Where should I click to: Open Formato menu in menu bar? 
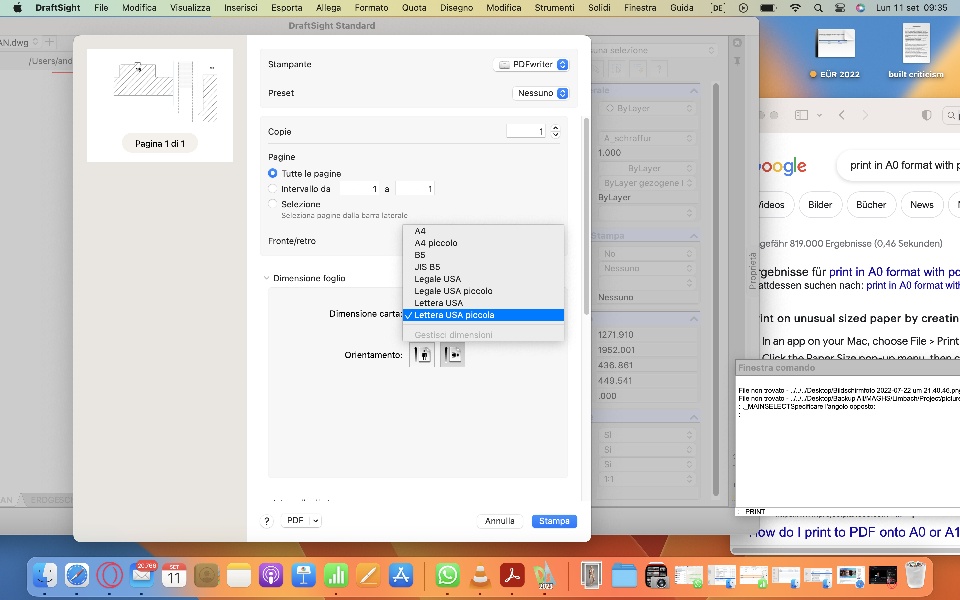[x=371, y=8]
